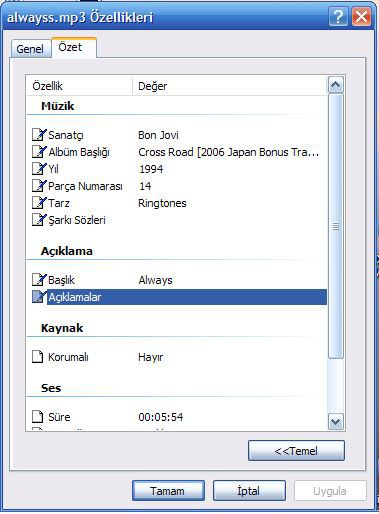Click the scrollbar up arrow
The height and width of the screenshot is (514, 379).
point(336,85)
